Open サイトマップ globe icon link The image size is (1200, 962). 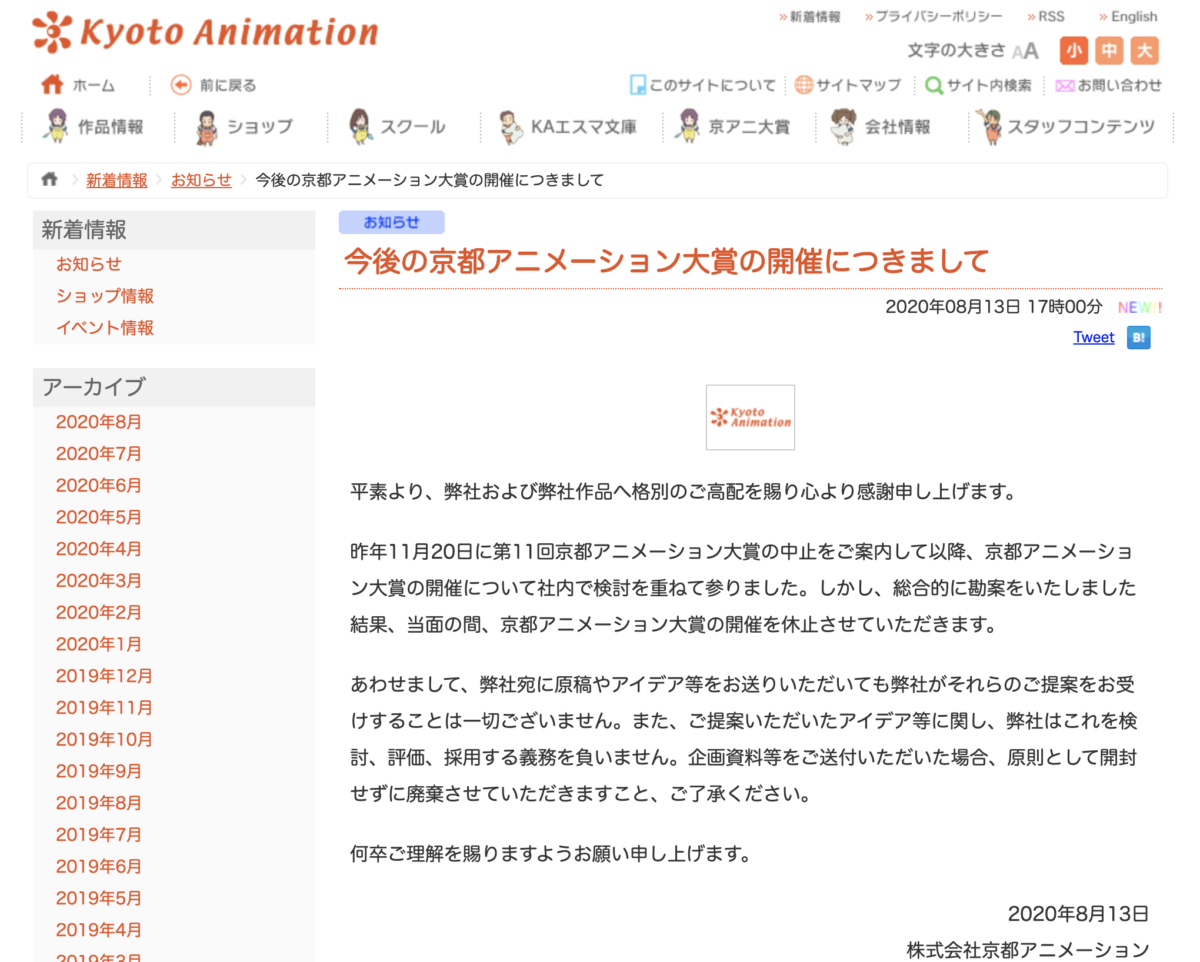pyautogui.click(x=803, y=85)
